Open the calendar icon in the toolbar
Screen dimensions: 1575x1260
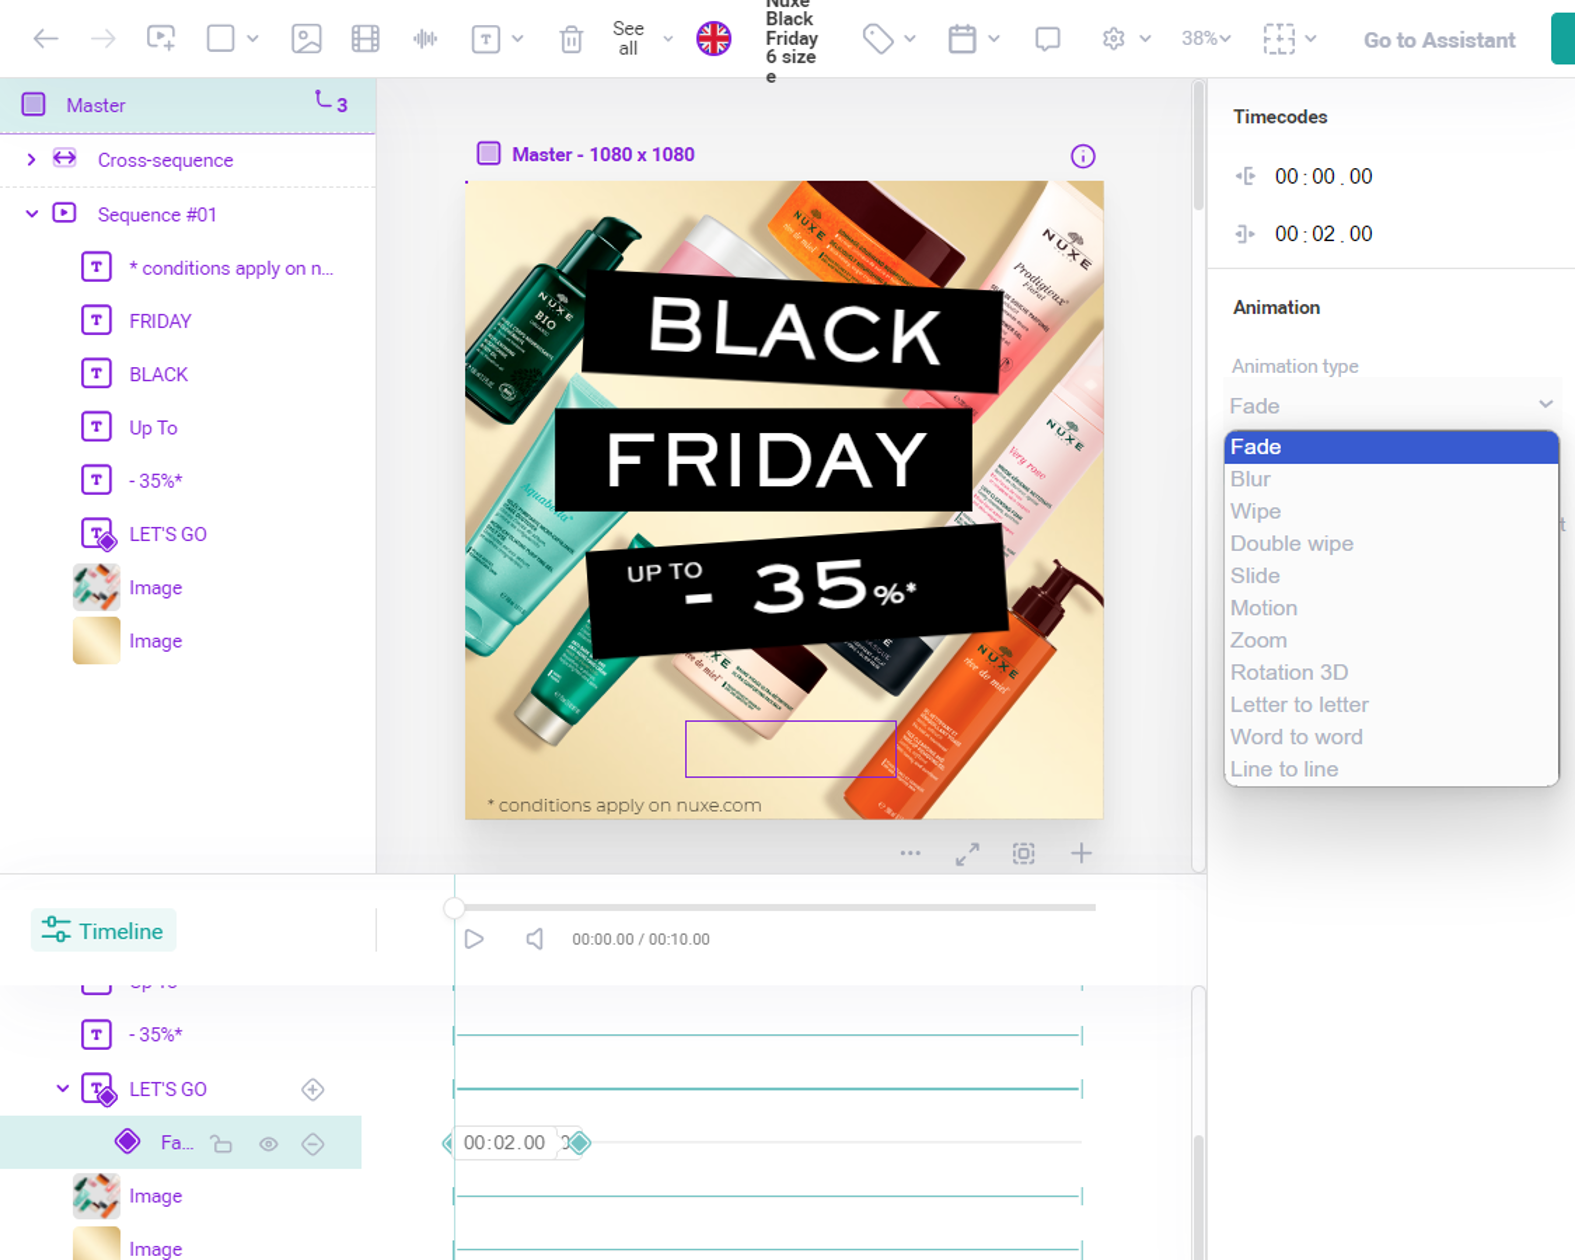tap(962, 39)
